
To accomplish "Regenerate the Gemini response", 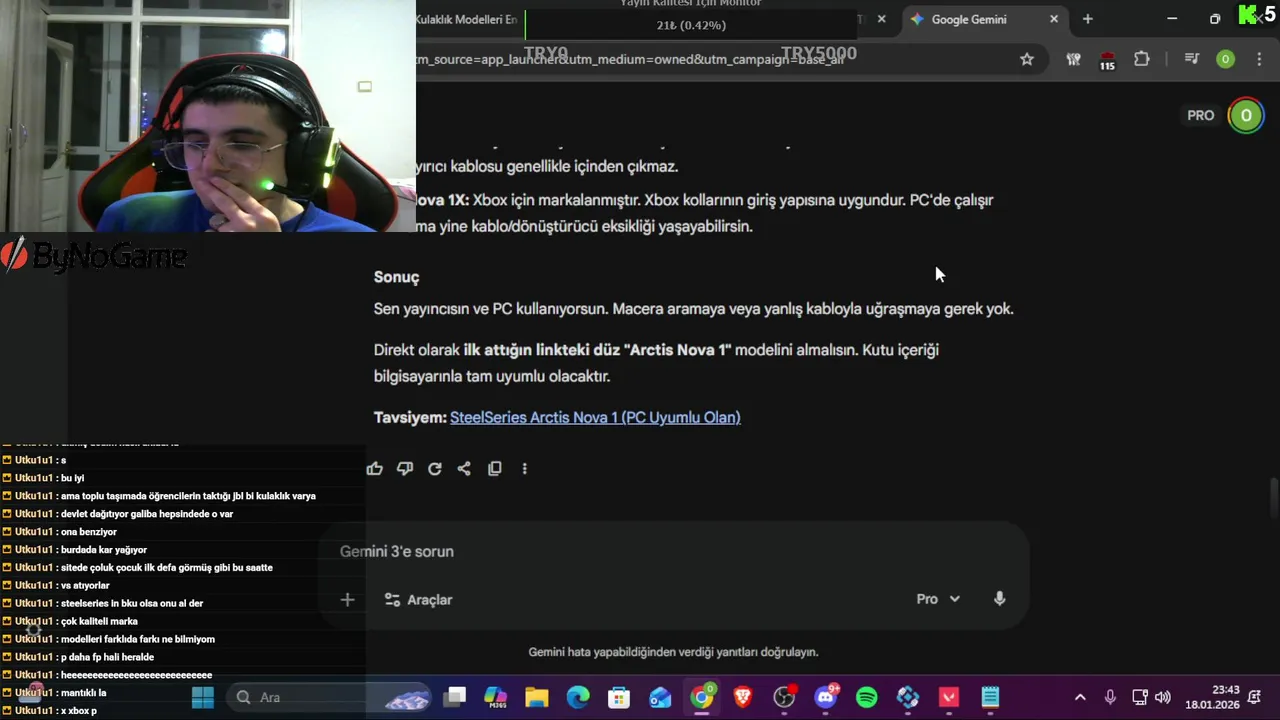I will point(435,468).
